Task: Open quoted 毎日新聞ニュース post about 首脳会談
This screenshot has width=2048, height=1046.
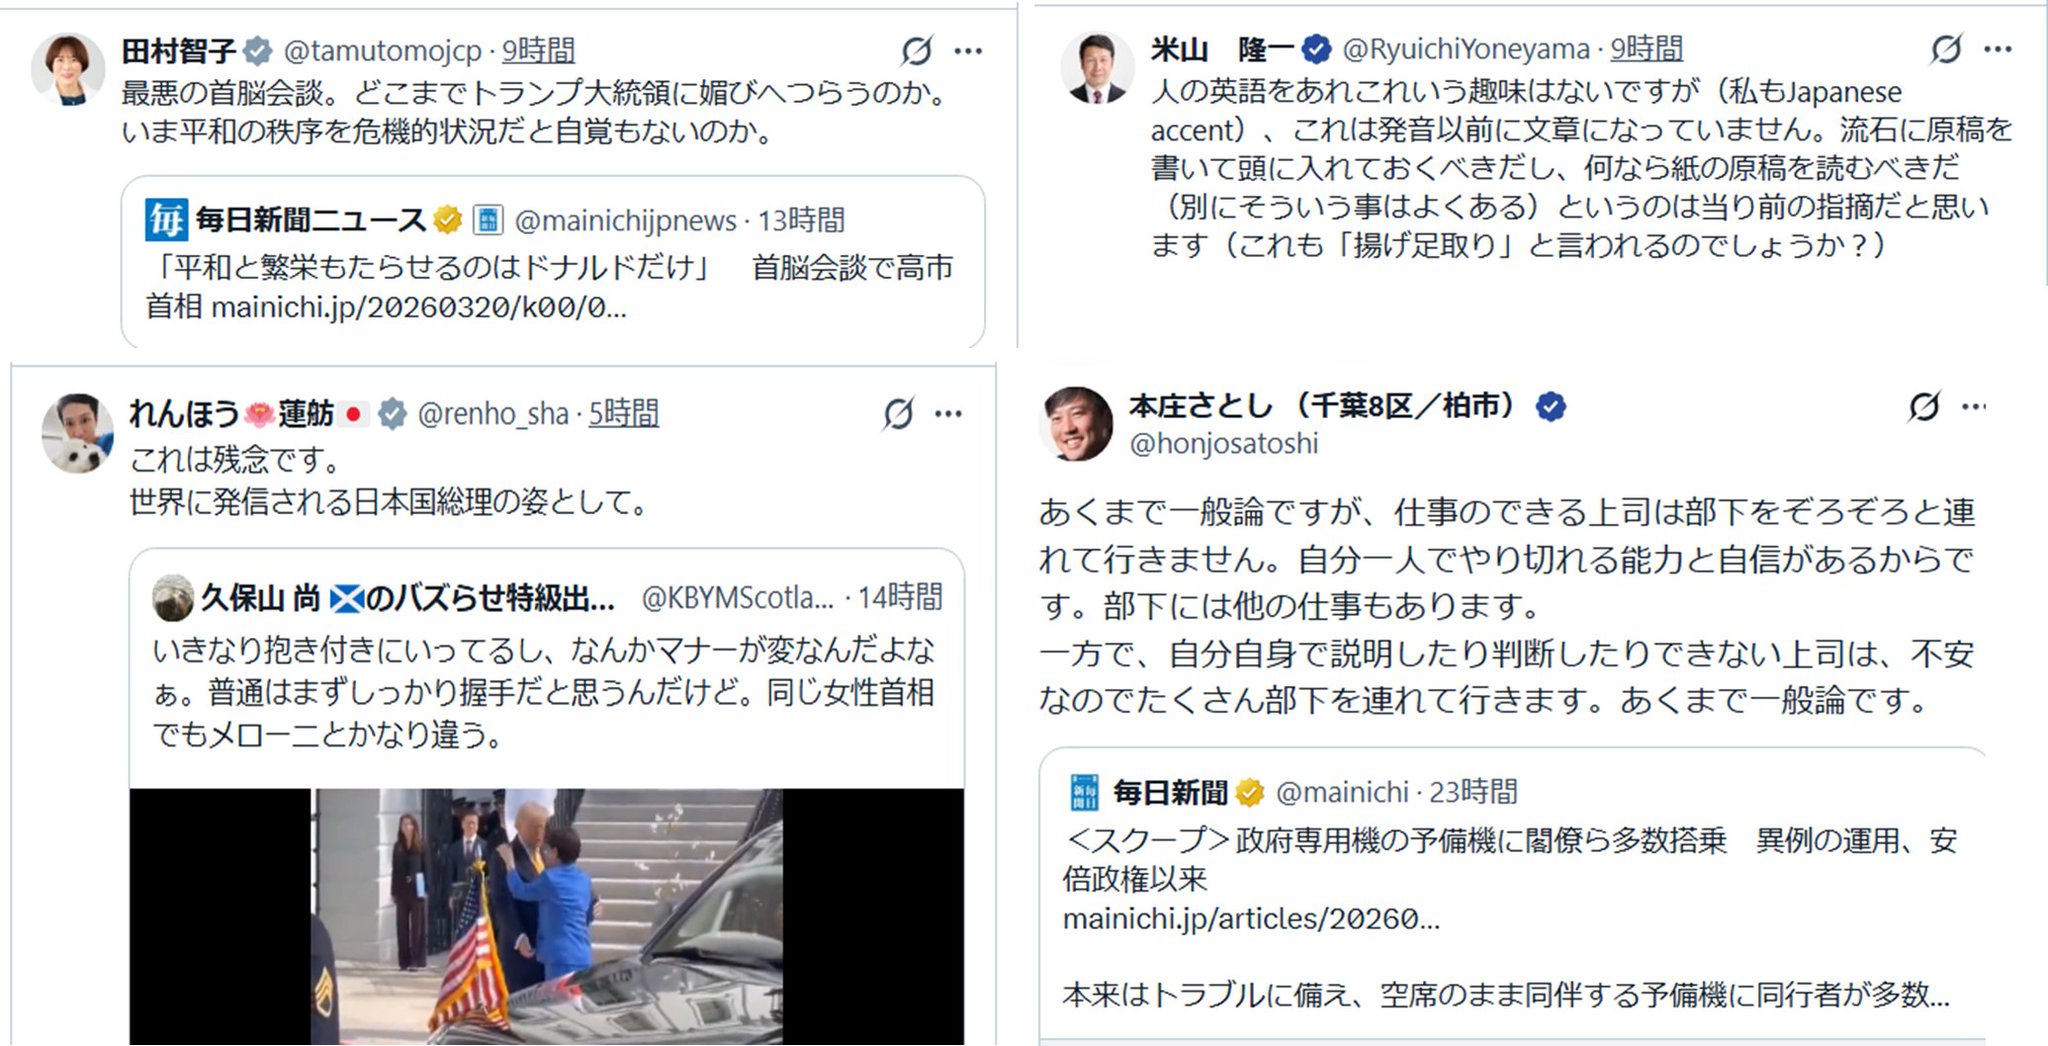Action: [x=553, y=262]
